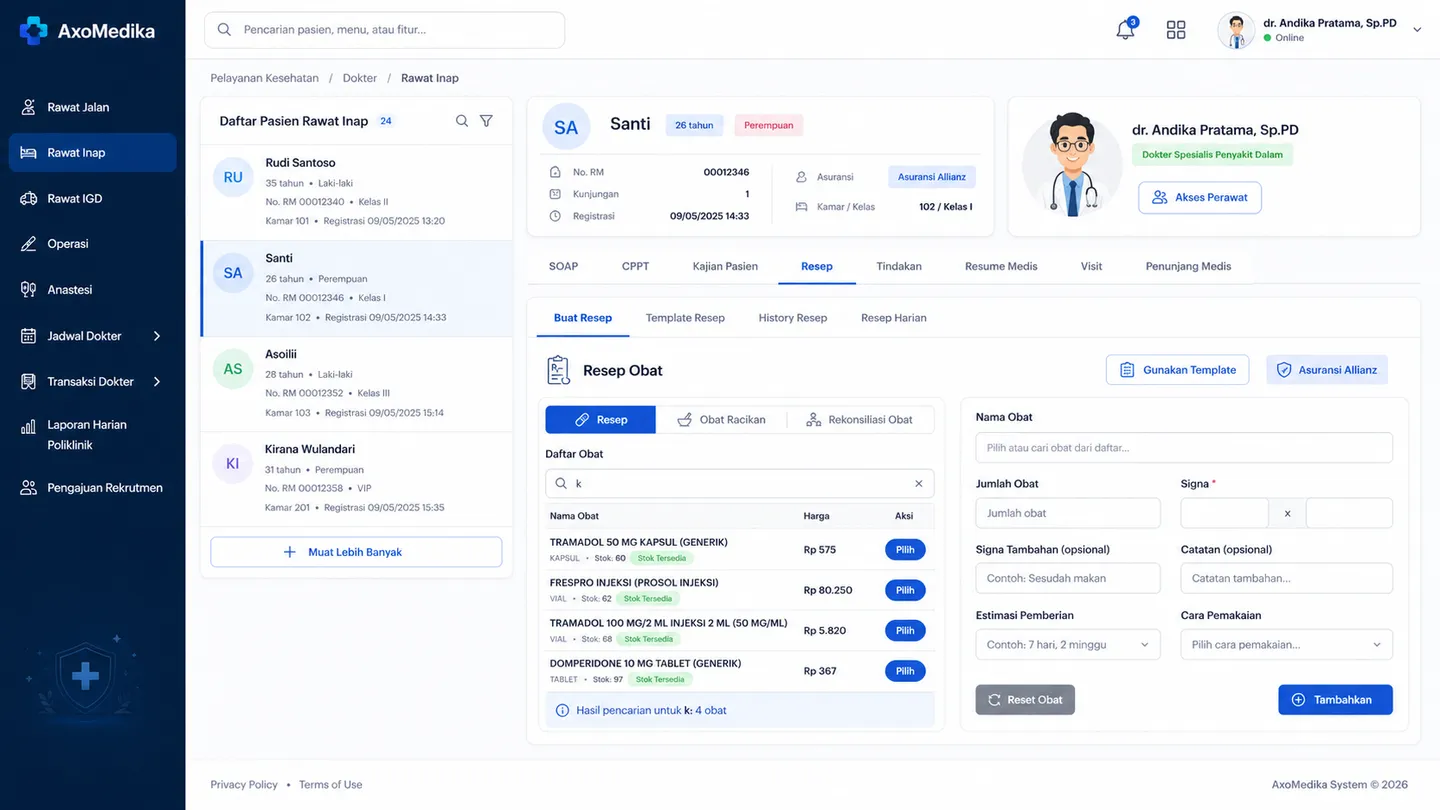The height and width of the screenshot is (810, 1440).
Task: Open Laporan Harian Poliklinik
Action: click(92, 435)
